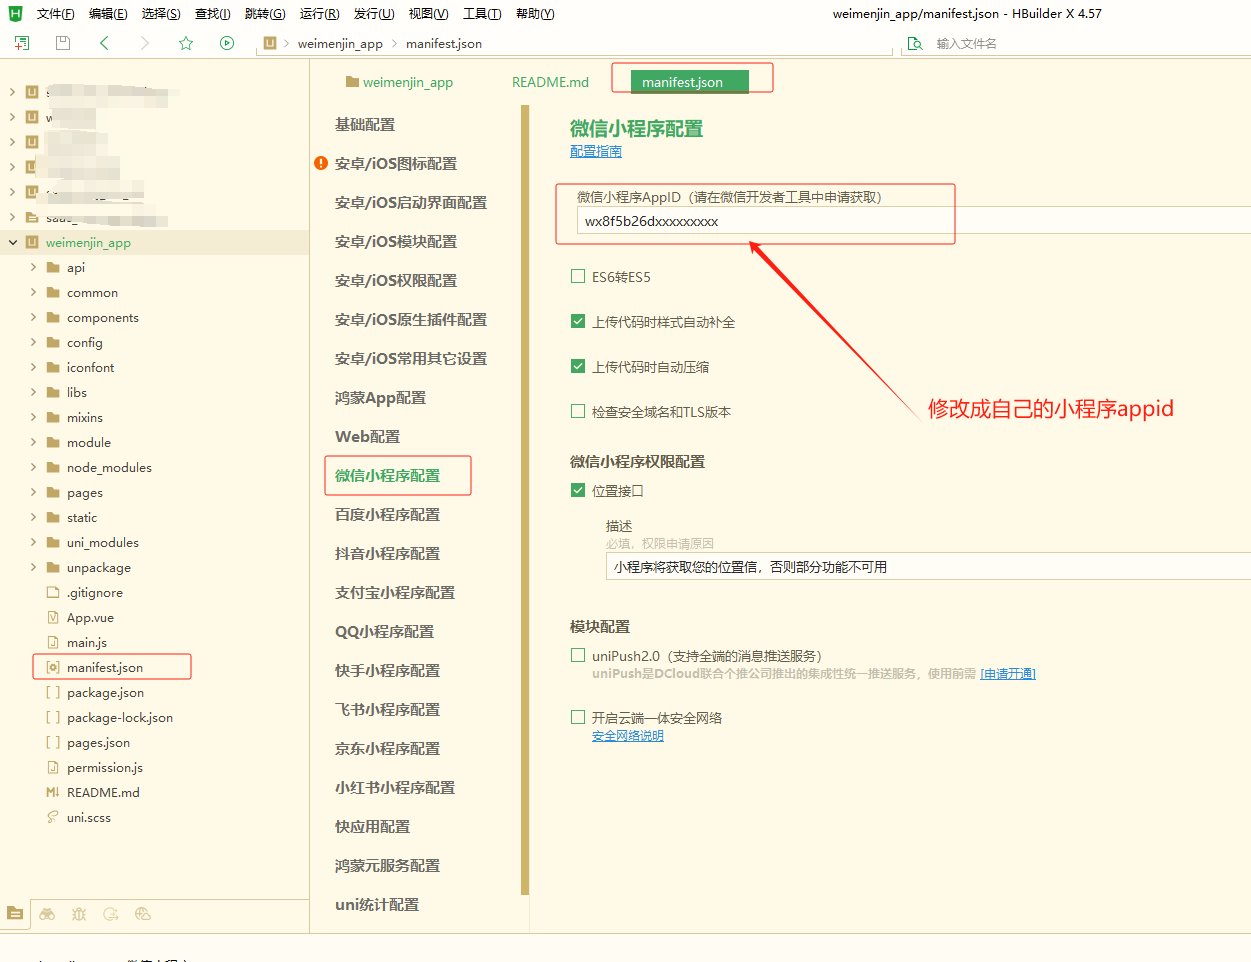Select 支付宝小程序配置 in the sidebar
This screenshot has height=962, width=1251.
tap(395, 592)
